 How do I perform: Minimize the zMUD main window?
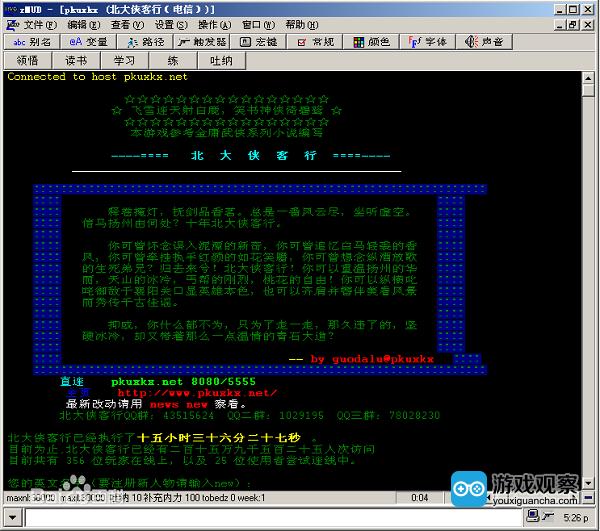point(559,9)
